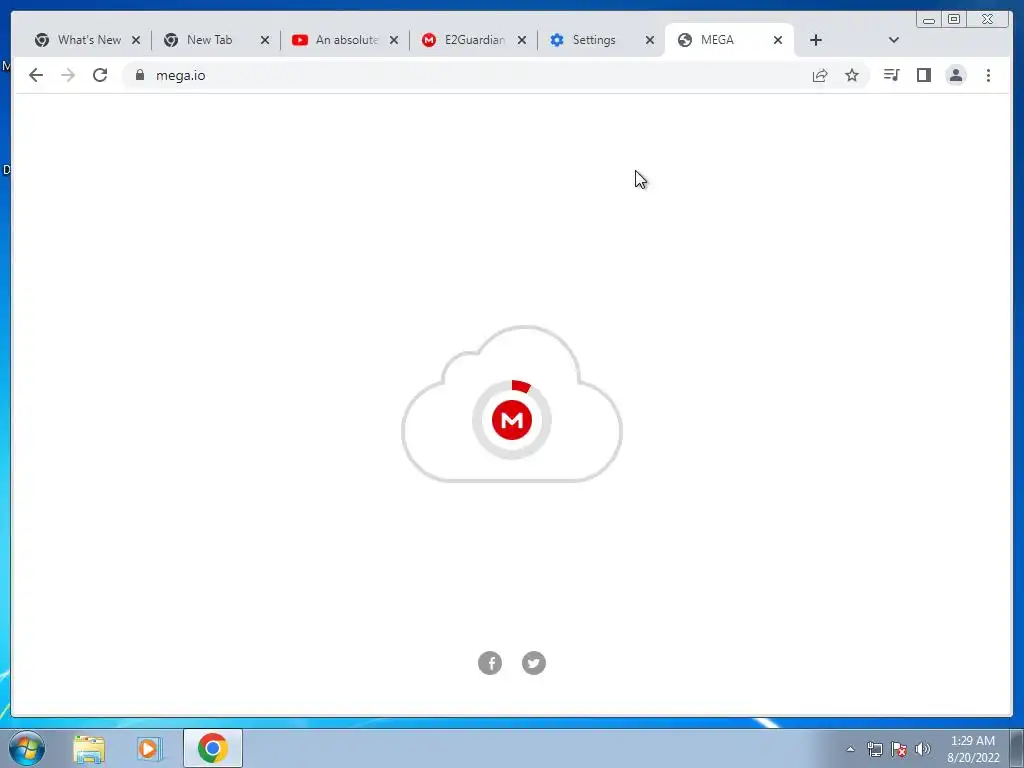Open the volume control tray icon
Image resolution: width=1024 pixels, height=768 pixels.
(922, 749)
